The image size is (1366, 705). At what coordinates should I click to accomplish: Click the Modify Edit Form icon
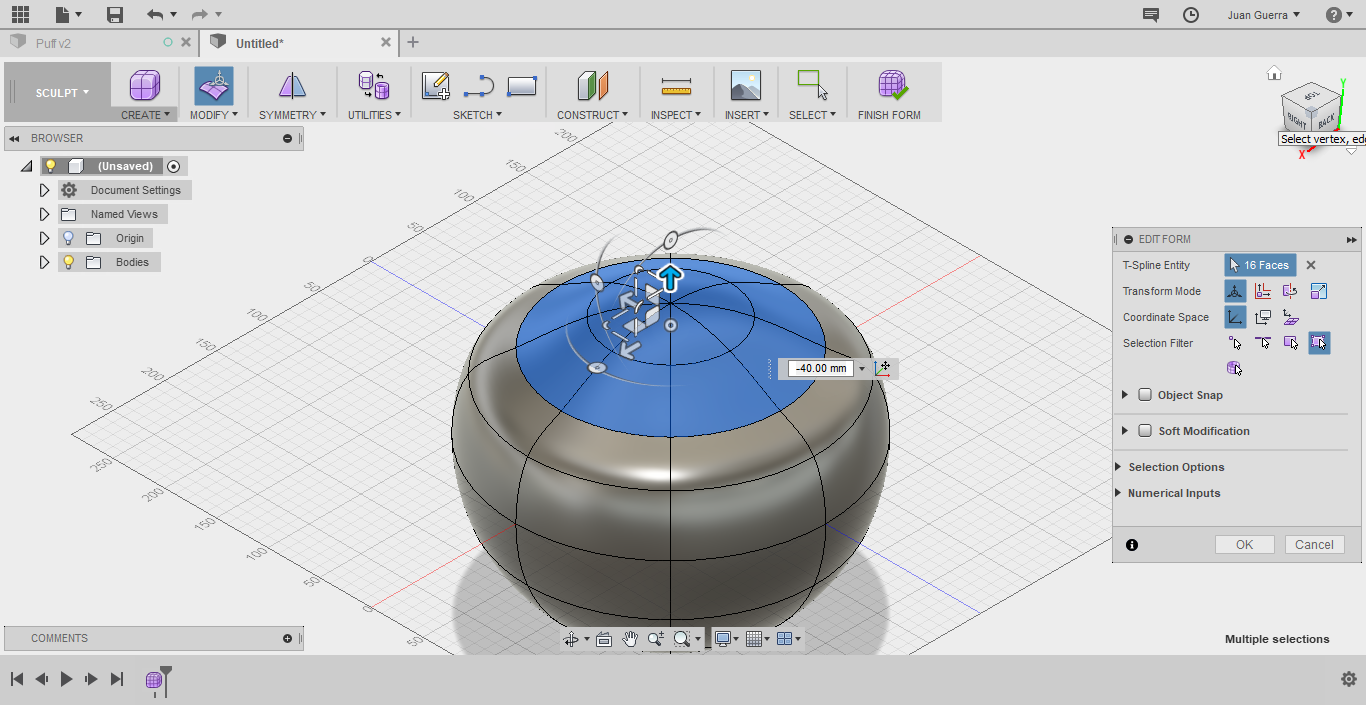tap(214, 87)
